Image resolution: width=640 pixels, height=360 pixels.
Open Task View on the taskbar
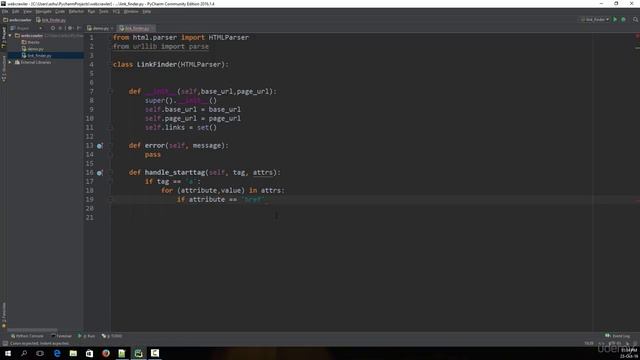(x=40, y=353)
